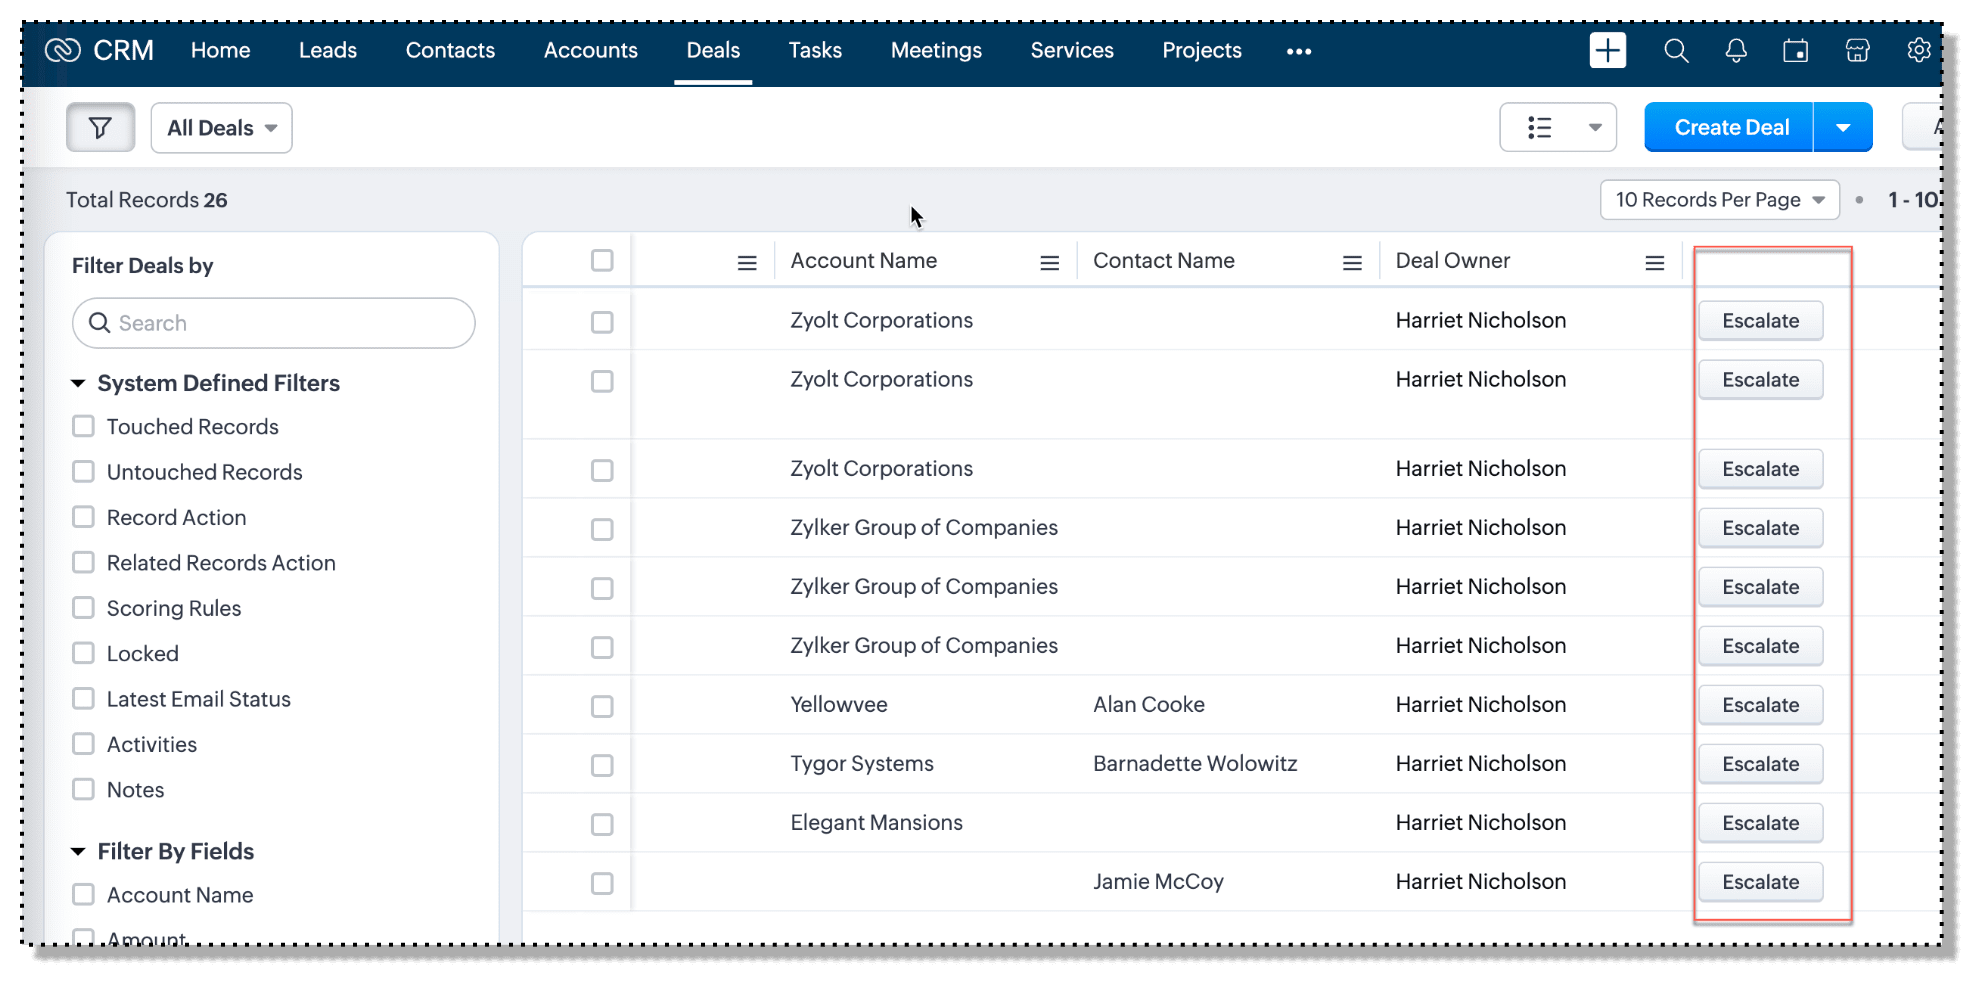Viewport: 1978px width, 981px height.
Task: Select the Yellowvee row checkbox
Action: coord(602,706)
